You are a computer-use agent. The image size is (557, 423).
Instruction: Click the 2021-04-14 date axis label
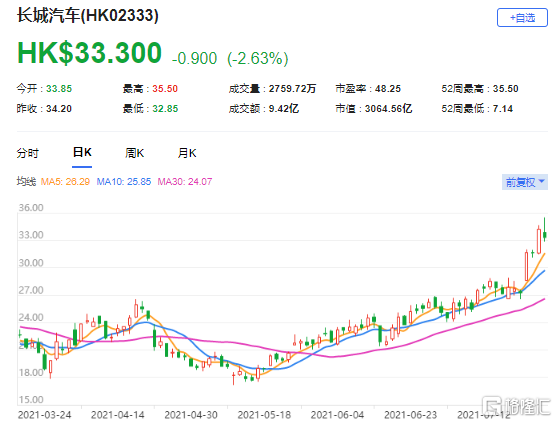pyautogui.click(x=118, y=414)
